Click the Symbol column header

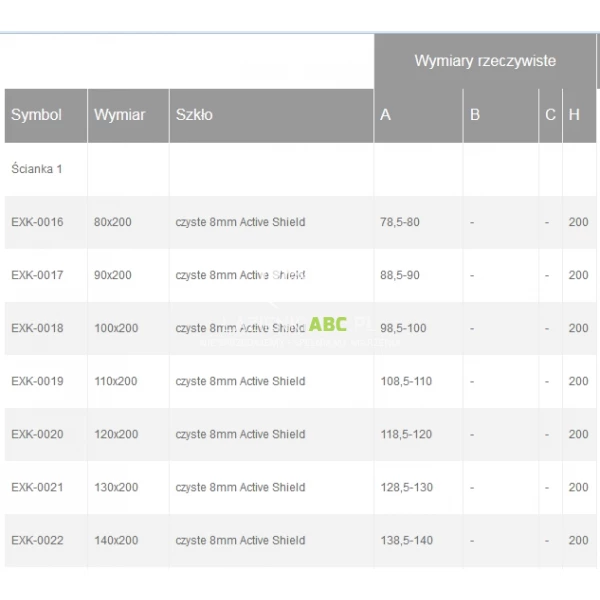click(x=36, y=115)
